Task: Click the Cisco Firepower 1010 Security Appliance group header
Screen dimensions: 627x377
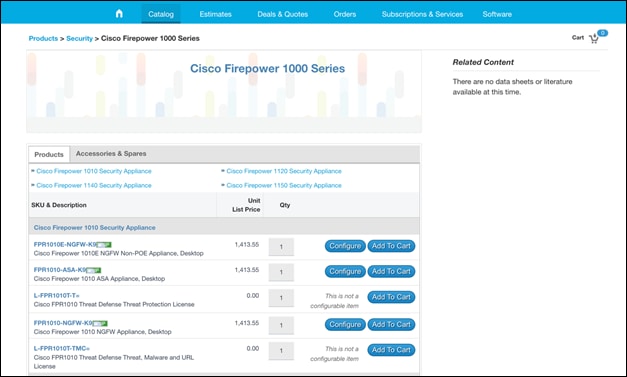Action: 94,227
